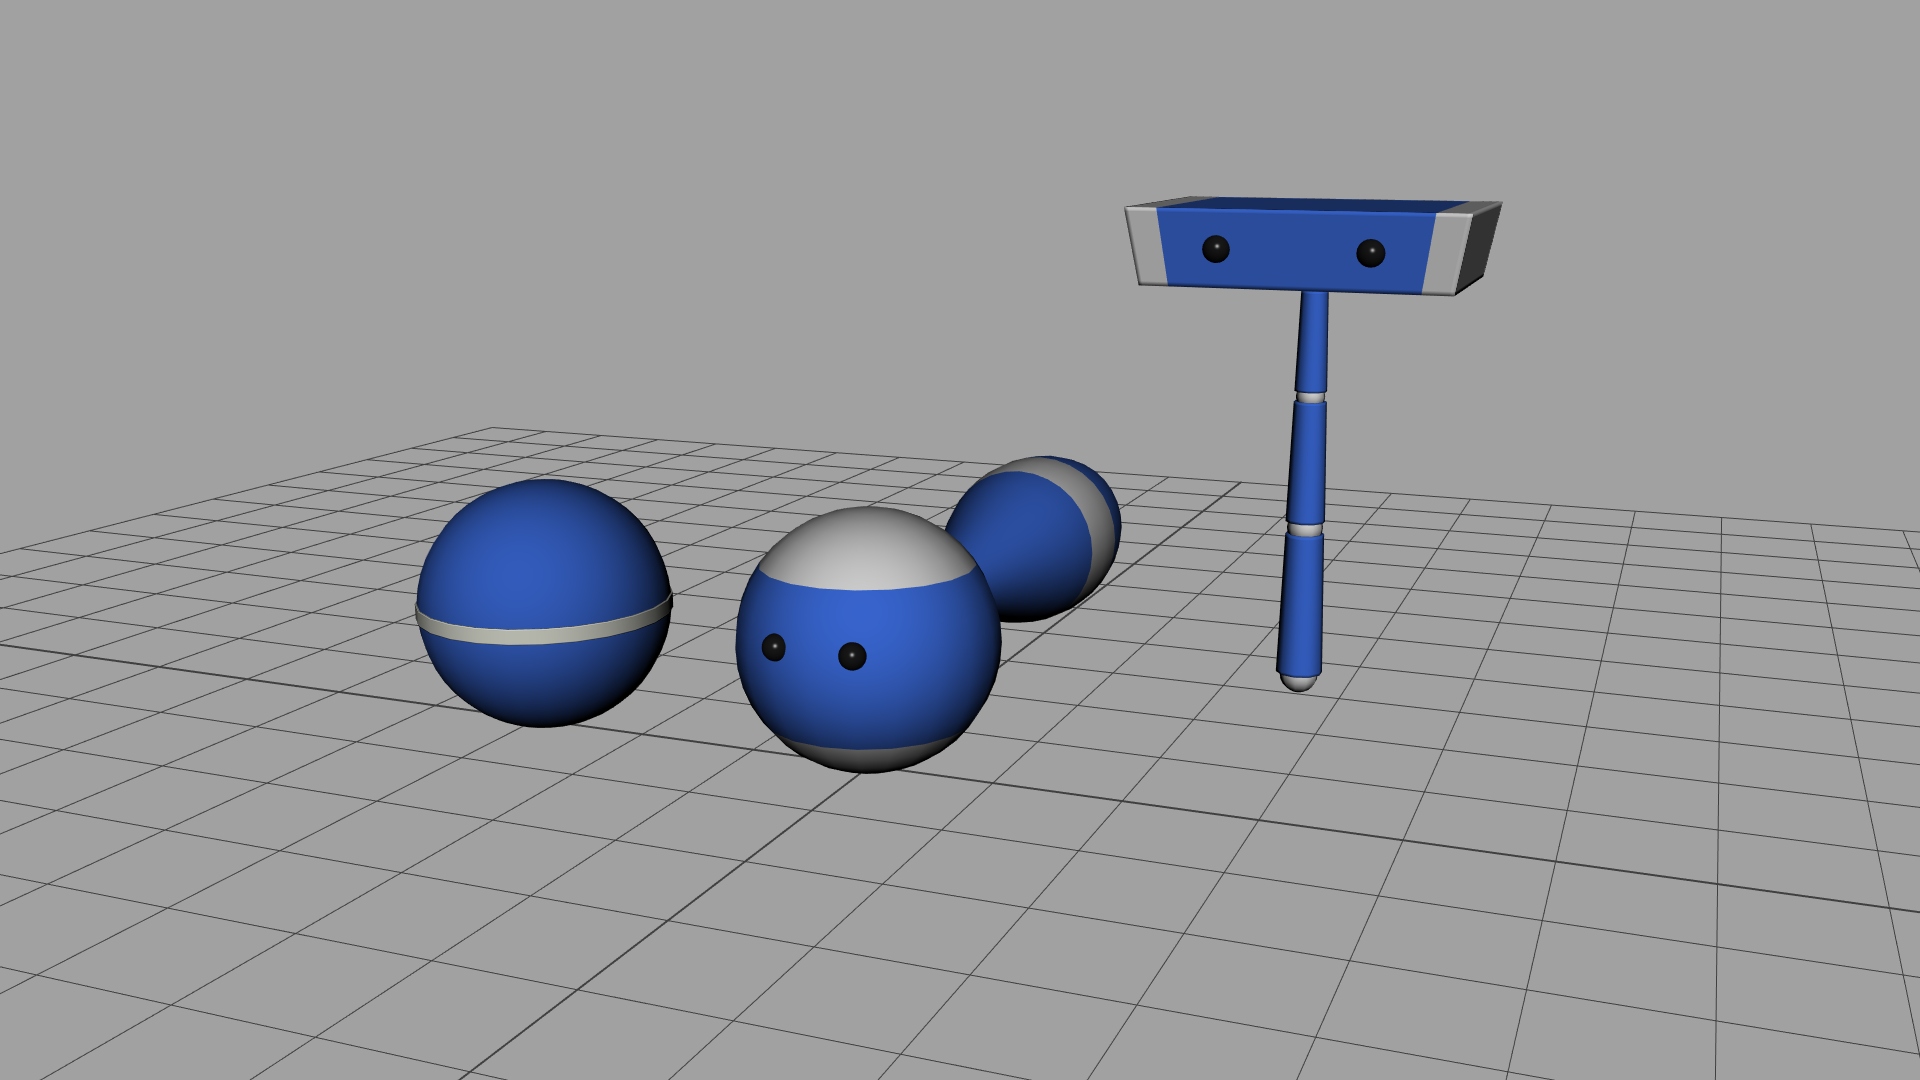Click the upper grey joint on the pole
Viewport: 1920px width, 1080px height.
pyautogui.click(x=1310, y=397)
